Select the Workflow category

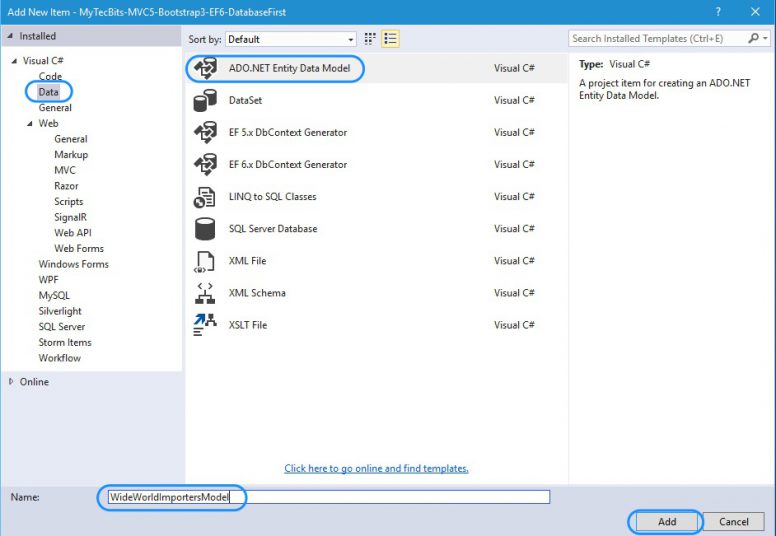(x=59, y=358)
